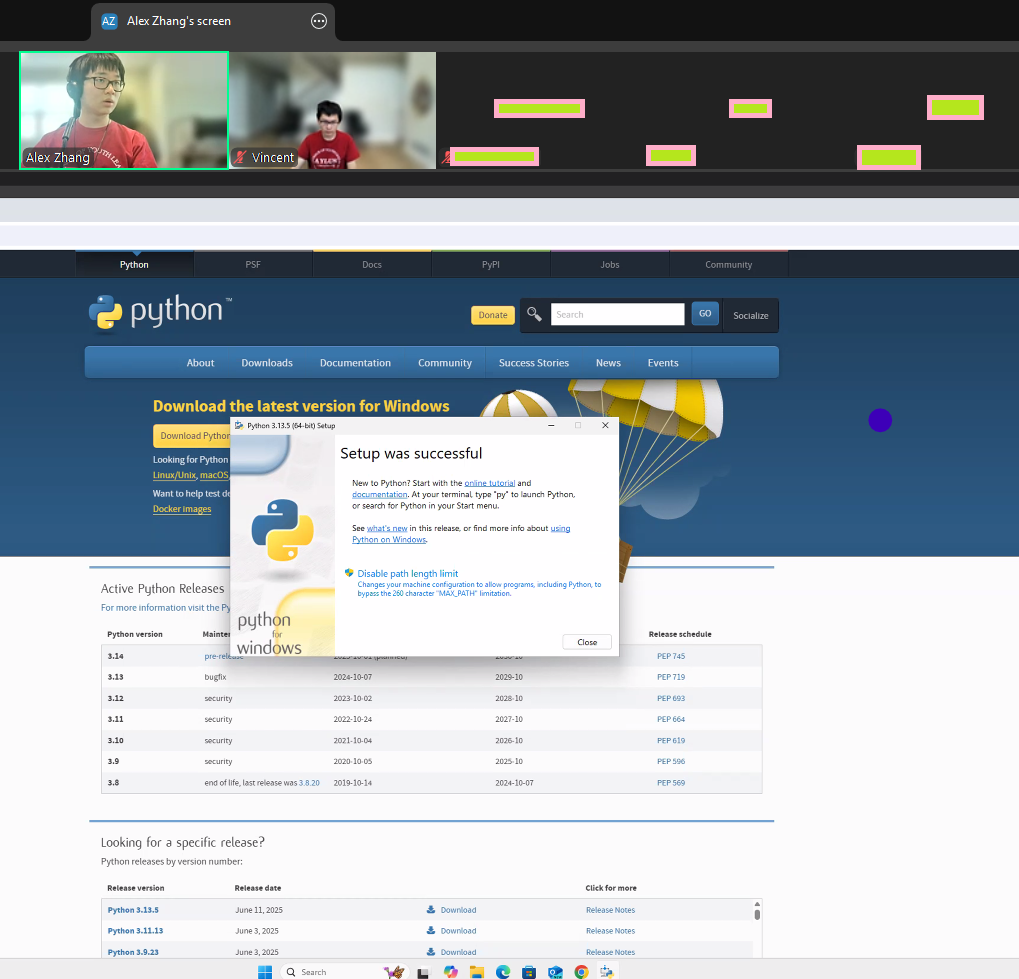Image resolution: width=1019 pixels, height=979 pixels.
Task: Switch to the Jobs top tab
Action: coord(610,265)
